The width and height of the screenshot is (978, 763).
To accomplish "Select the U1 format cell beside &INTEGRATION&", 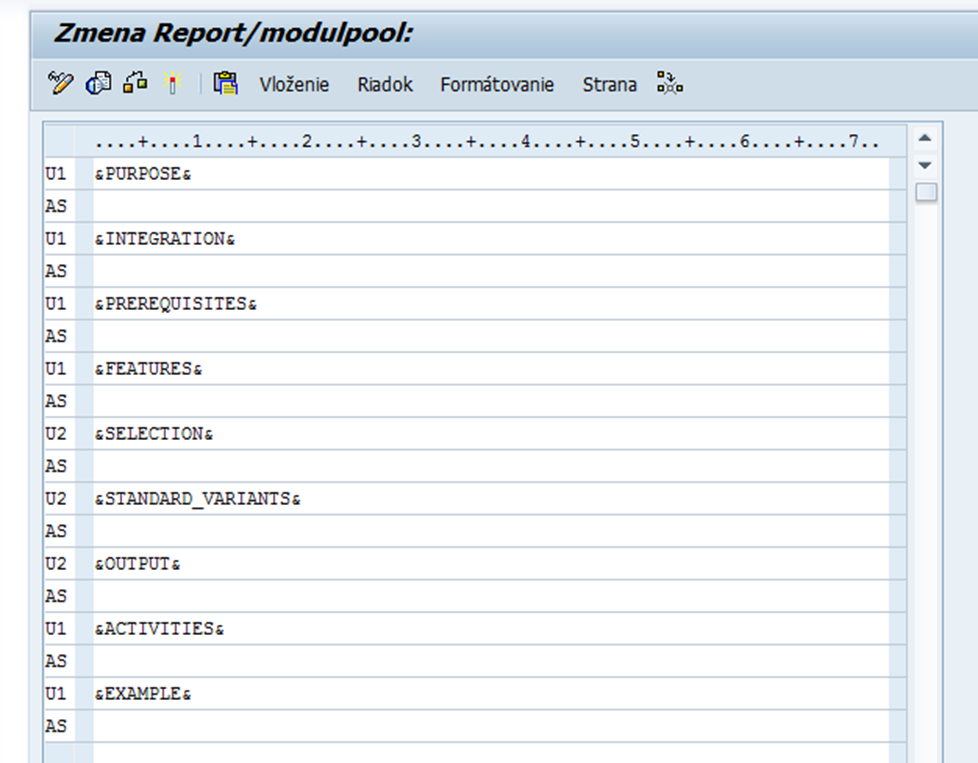I will (x=56, y=239).
